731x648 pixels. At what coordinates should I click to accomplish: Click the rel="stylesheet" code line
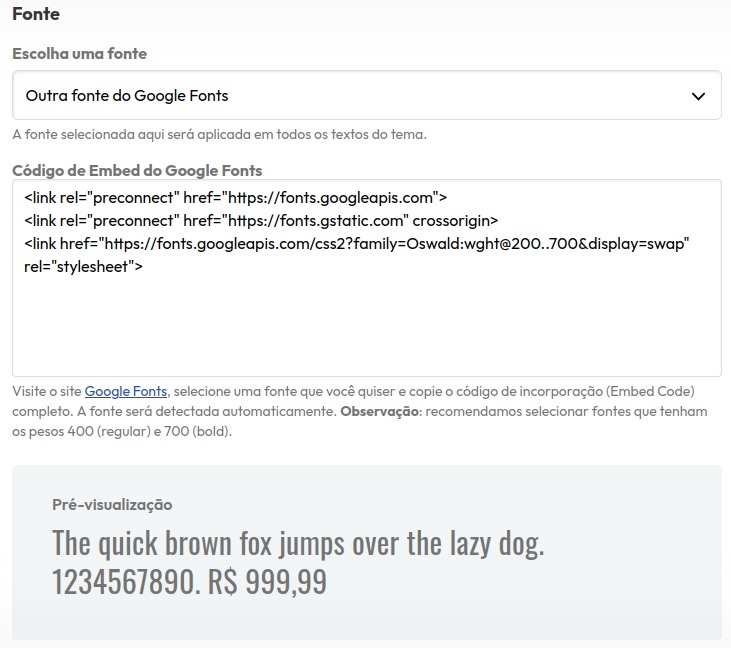[x=83, y=267]
